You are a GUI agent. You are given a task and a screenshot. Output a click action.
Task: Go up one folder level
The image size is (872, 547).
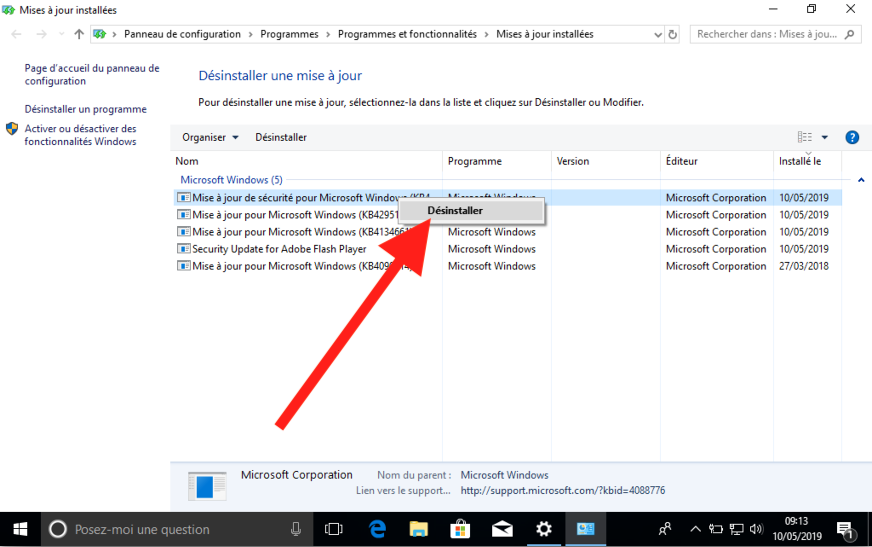pos(79,34)
